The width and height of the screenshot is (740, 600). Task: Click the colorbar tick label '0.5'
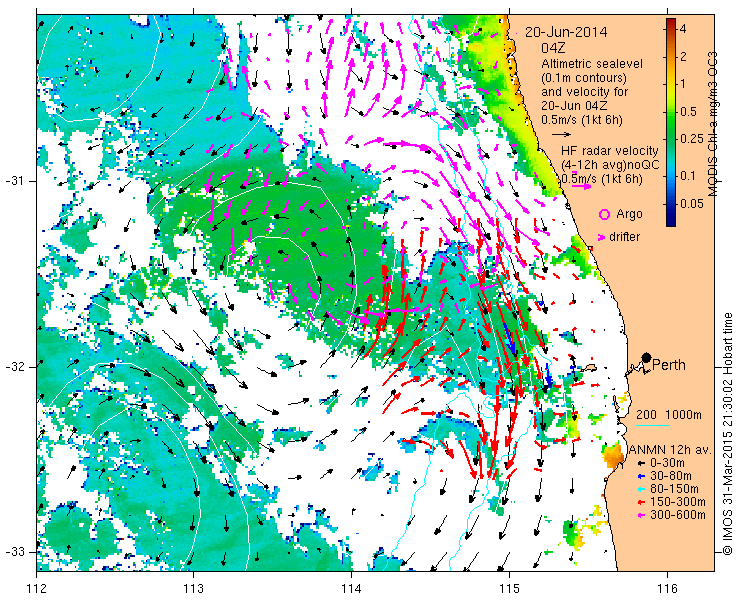pyautogui.click(x=688, y=112)
